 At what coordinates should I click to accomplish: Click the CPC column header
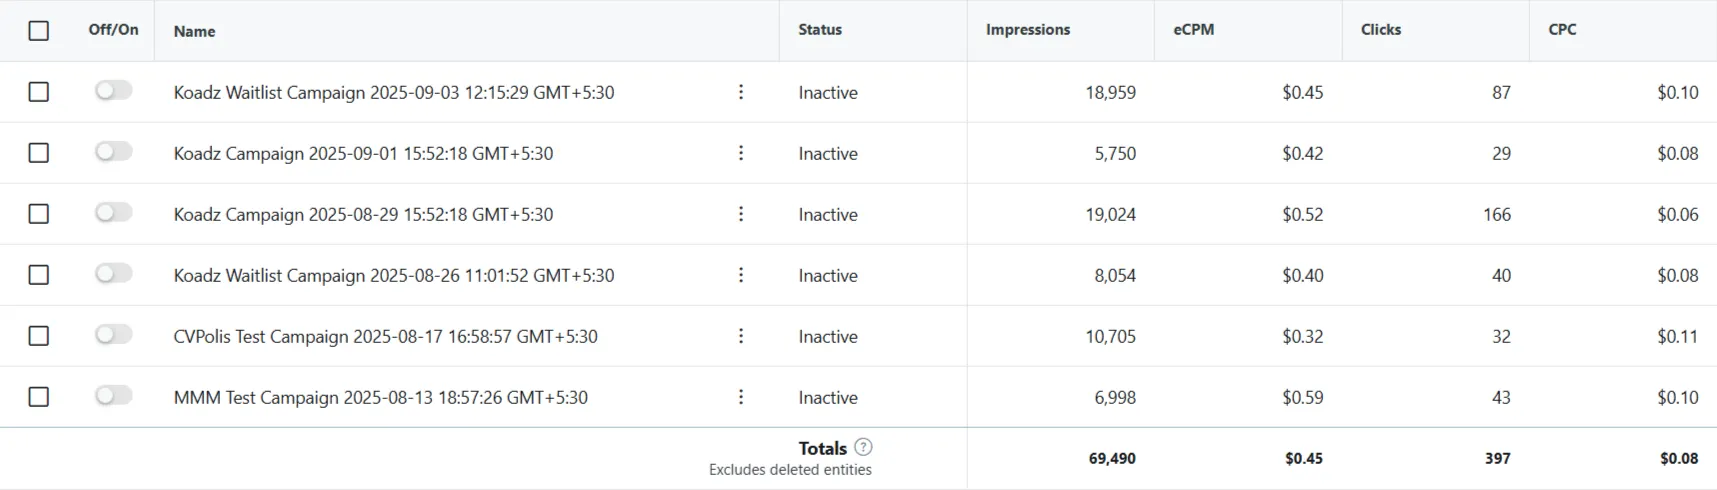(1562, 30)
